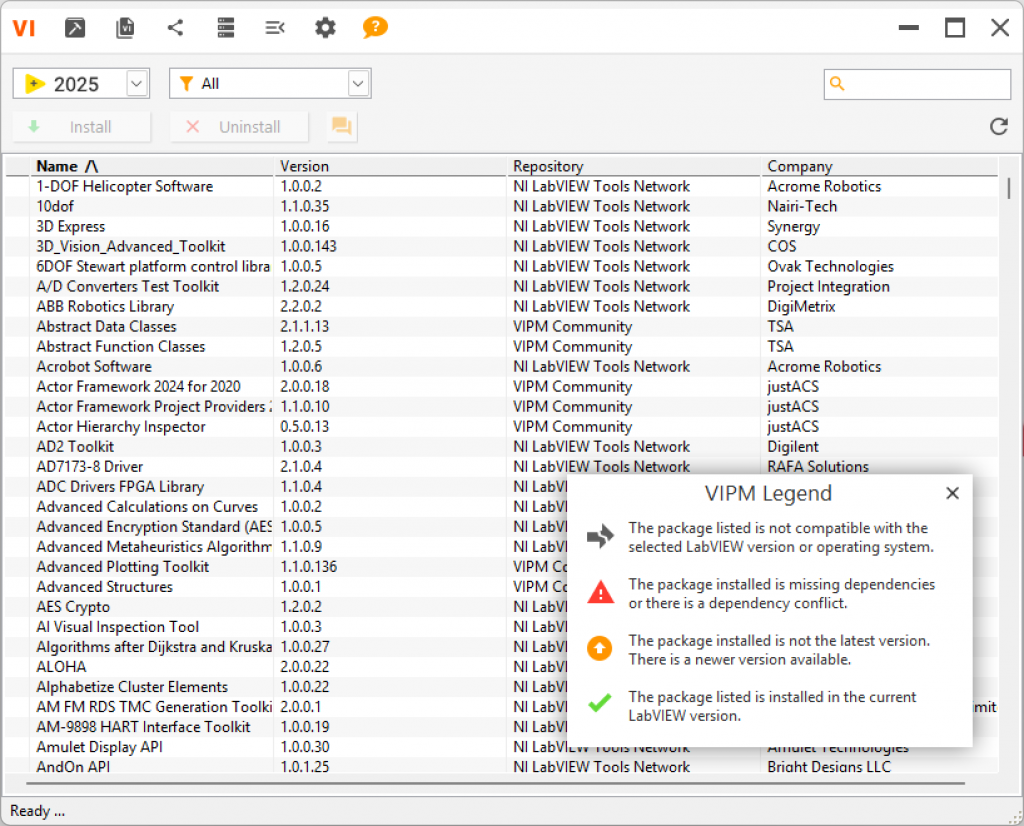This screenshot has height=826, width=1024.
Task: Click the orange comments chat icon
Action: pos(342,125)
